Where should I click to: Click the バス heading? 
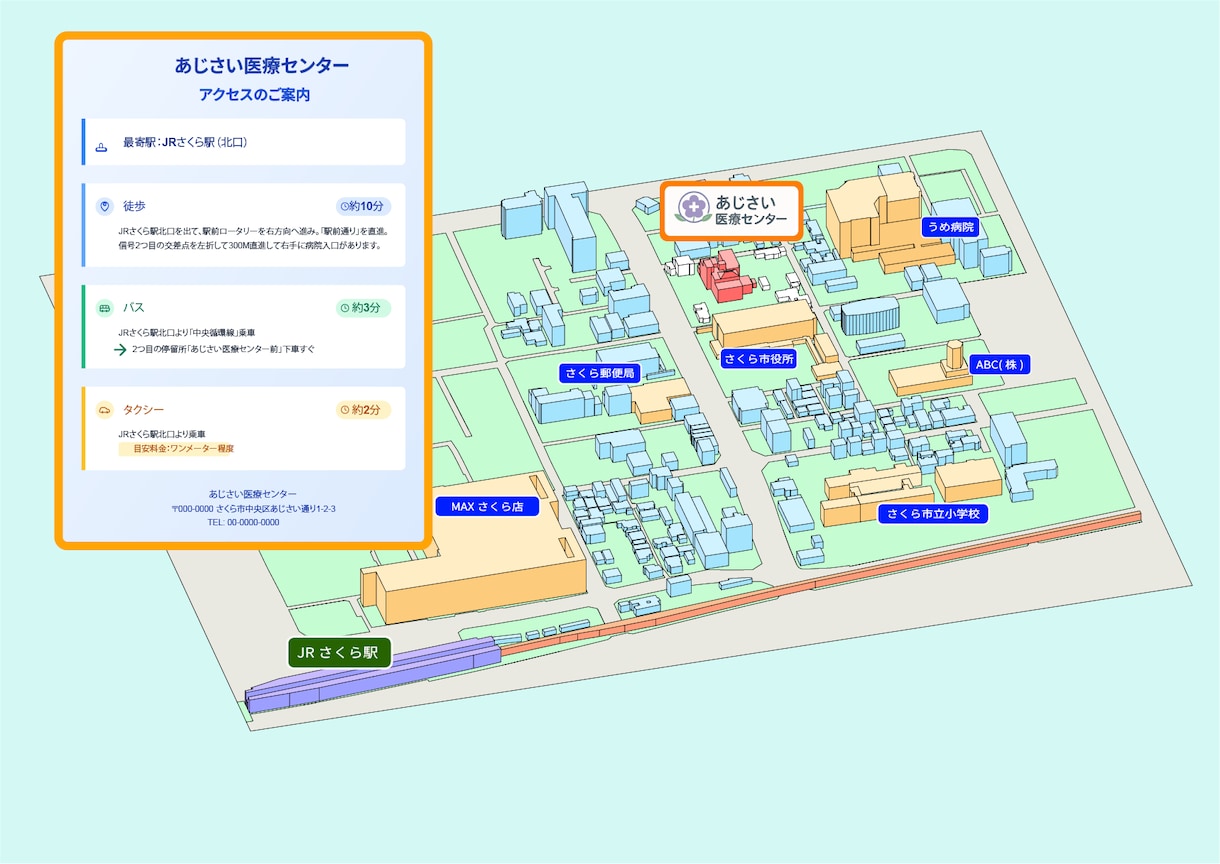click(134, 308)
